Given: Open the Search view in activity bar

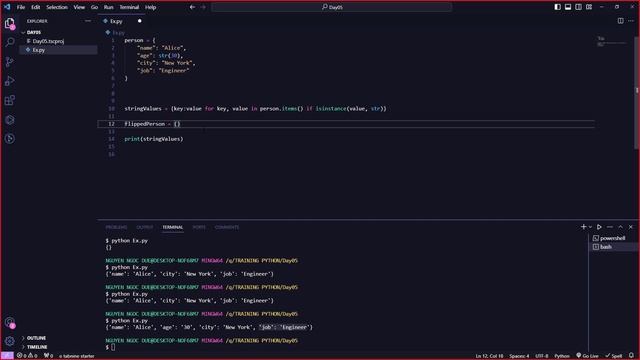Looking at the screenshot, I should tap(10, 42).
